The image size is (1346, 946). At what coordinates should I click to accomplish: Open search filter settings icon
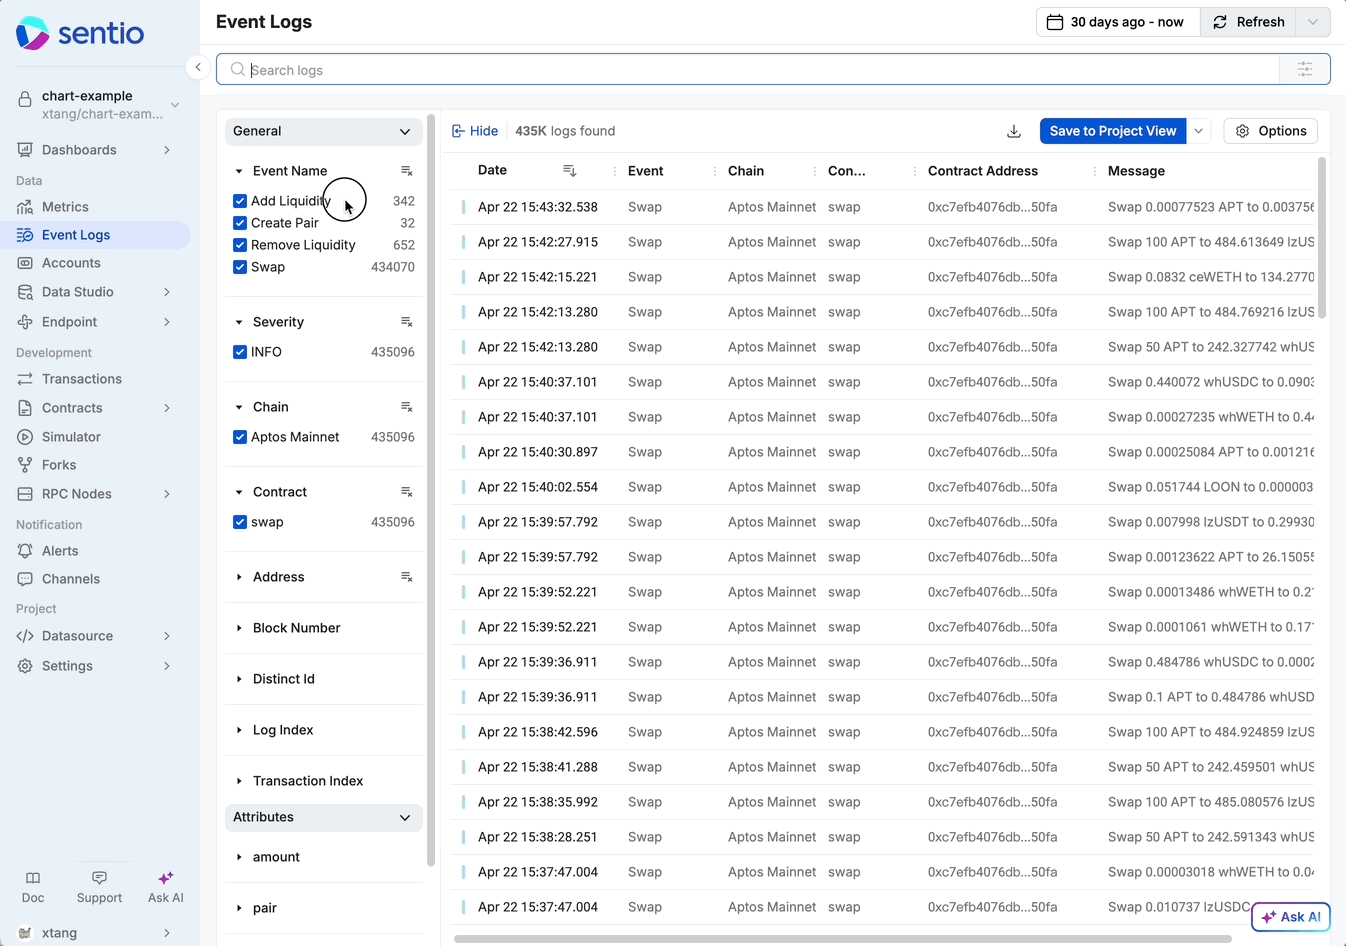coord(1304,69)
